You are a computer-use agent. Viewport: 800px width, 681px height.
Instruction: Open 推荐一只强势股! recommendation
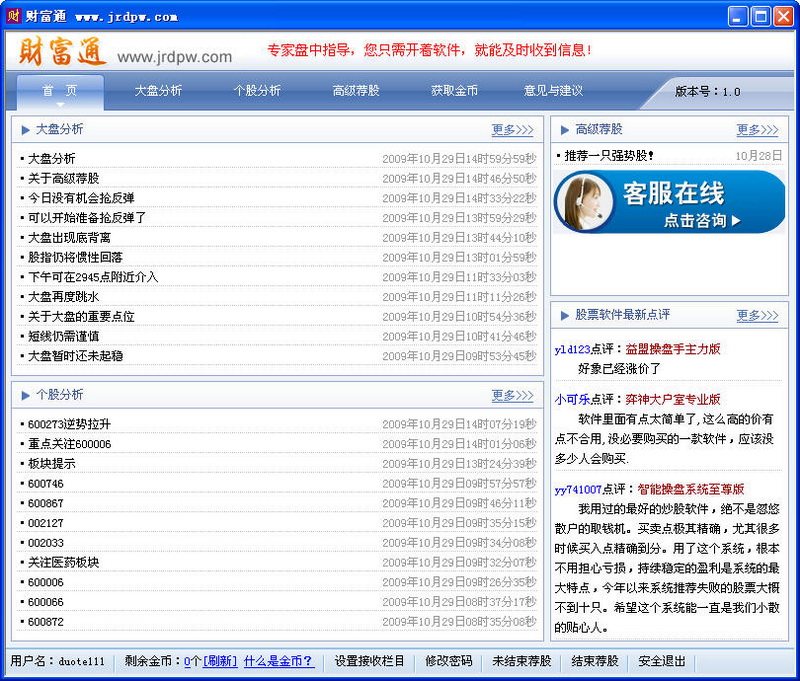[x=609, y=156]
